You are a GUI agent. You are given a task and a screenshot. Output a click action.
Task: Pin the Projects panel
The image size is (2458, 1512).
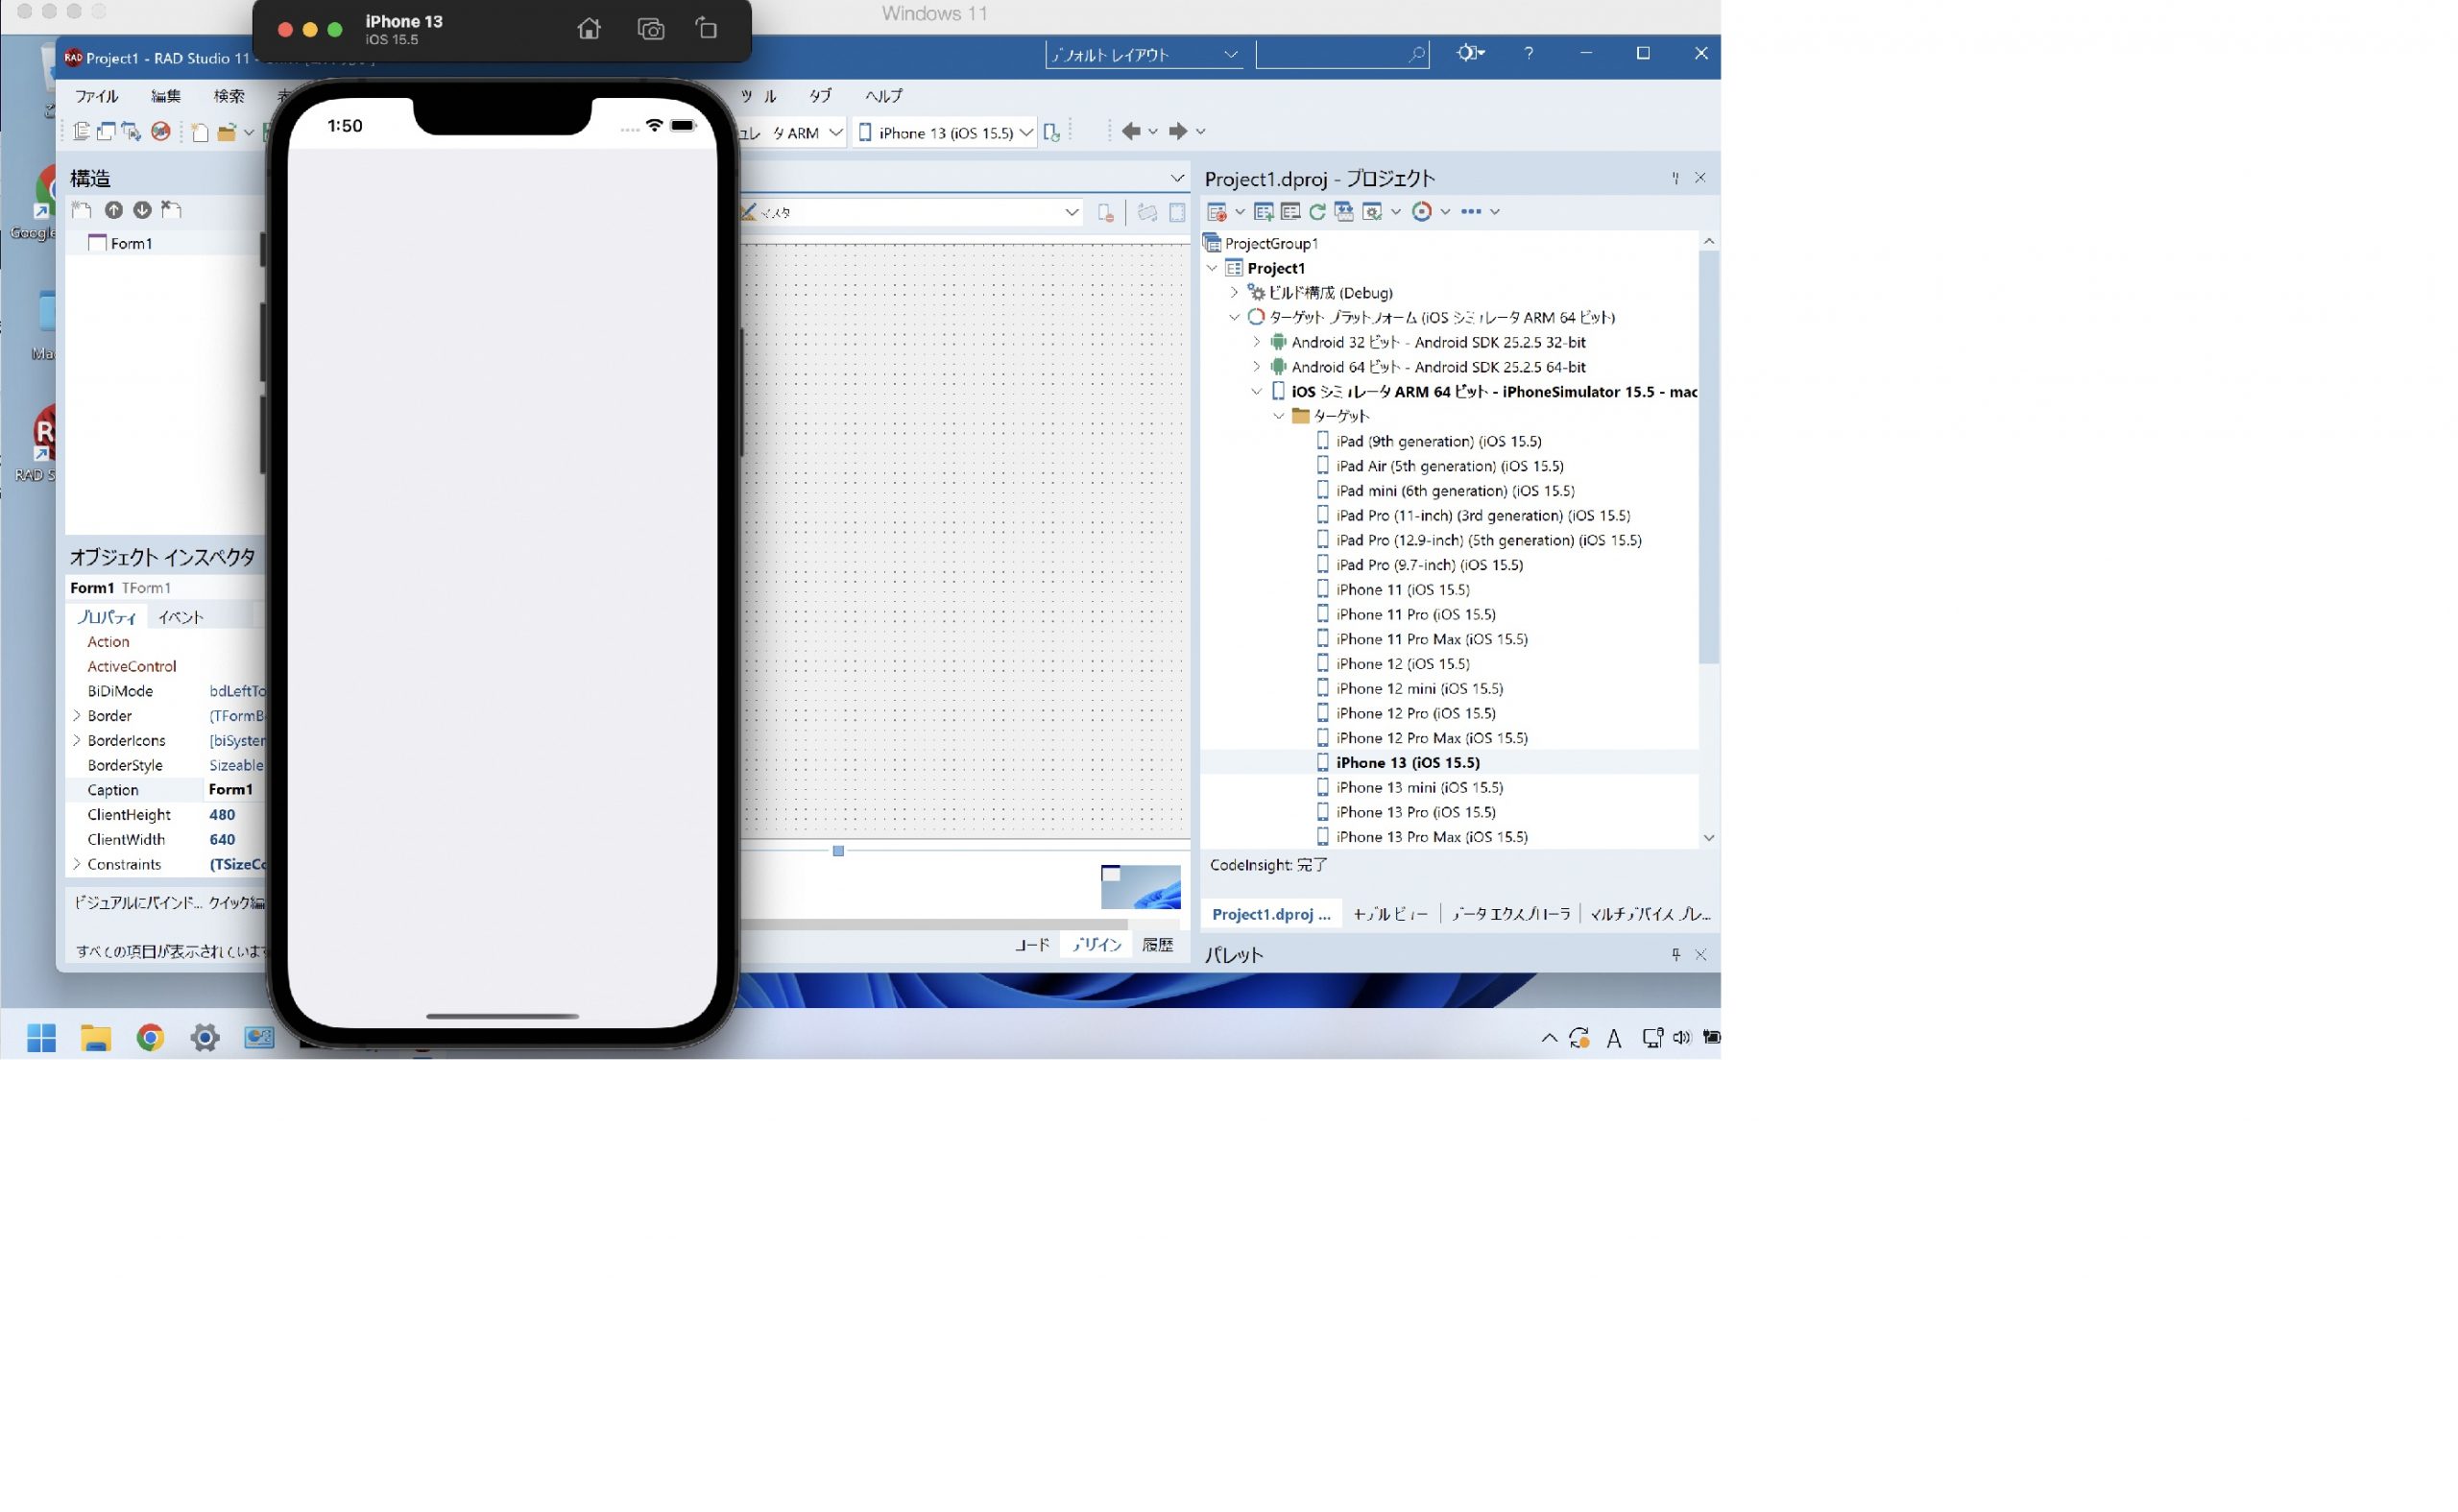(x=1676, y=178)
